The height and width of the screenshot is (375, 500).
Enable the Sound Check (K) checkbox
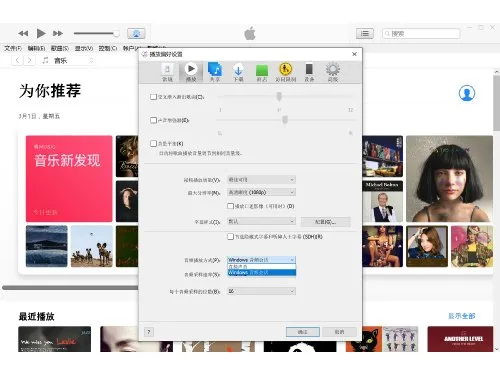point(153,143)
